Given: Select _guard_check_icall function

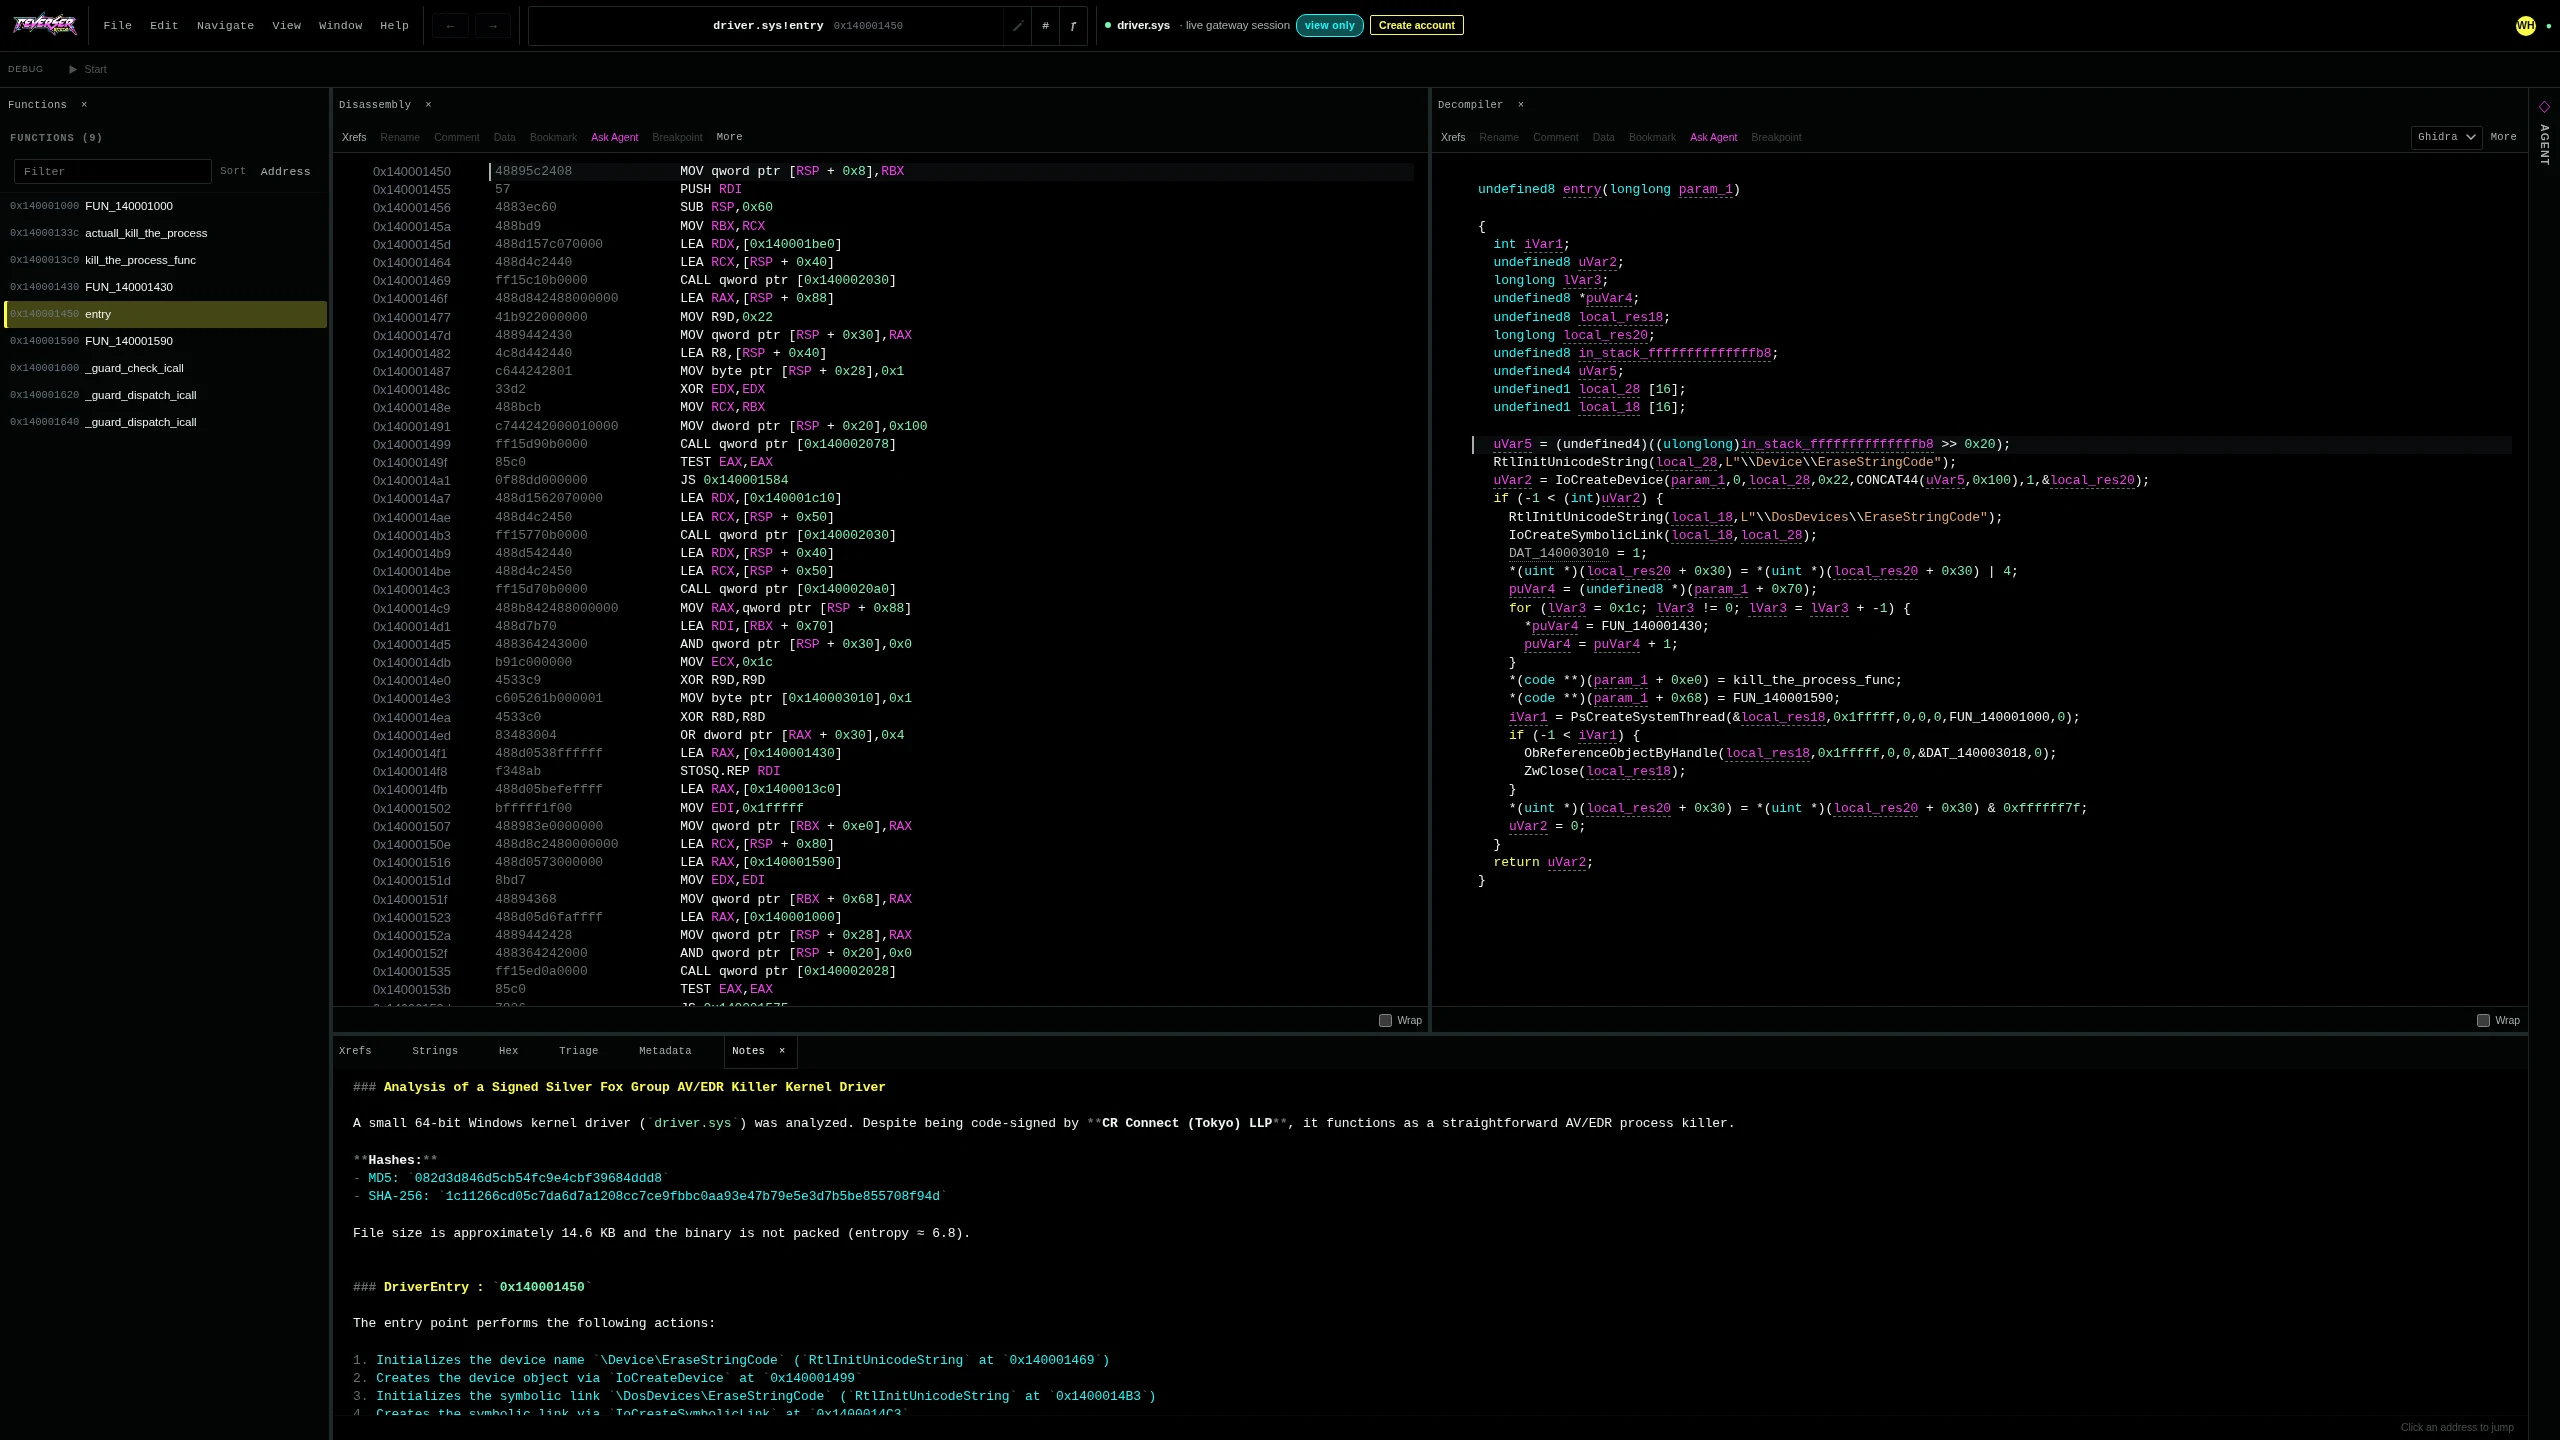Looking at the screenshot, I should tap(165, 368).
